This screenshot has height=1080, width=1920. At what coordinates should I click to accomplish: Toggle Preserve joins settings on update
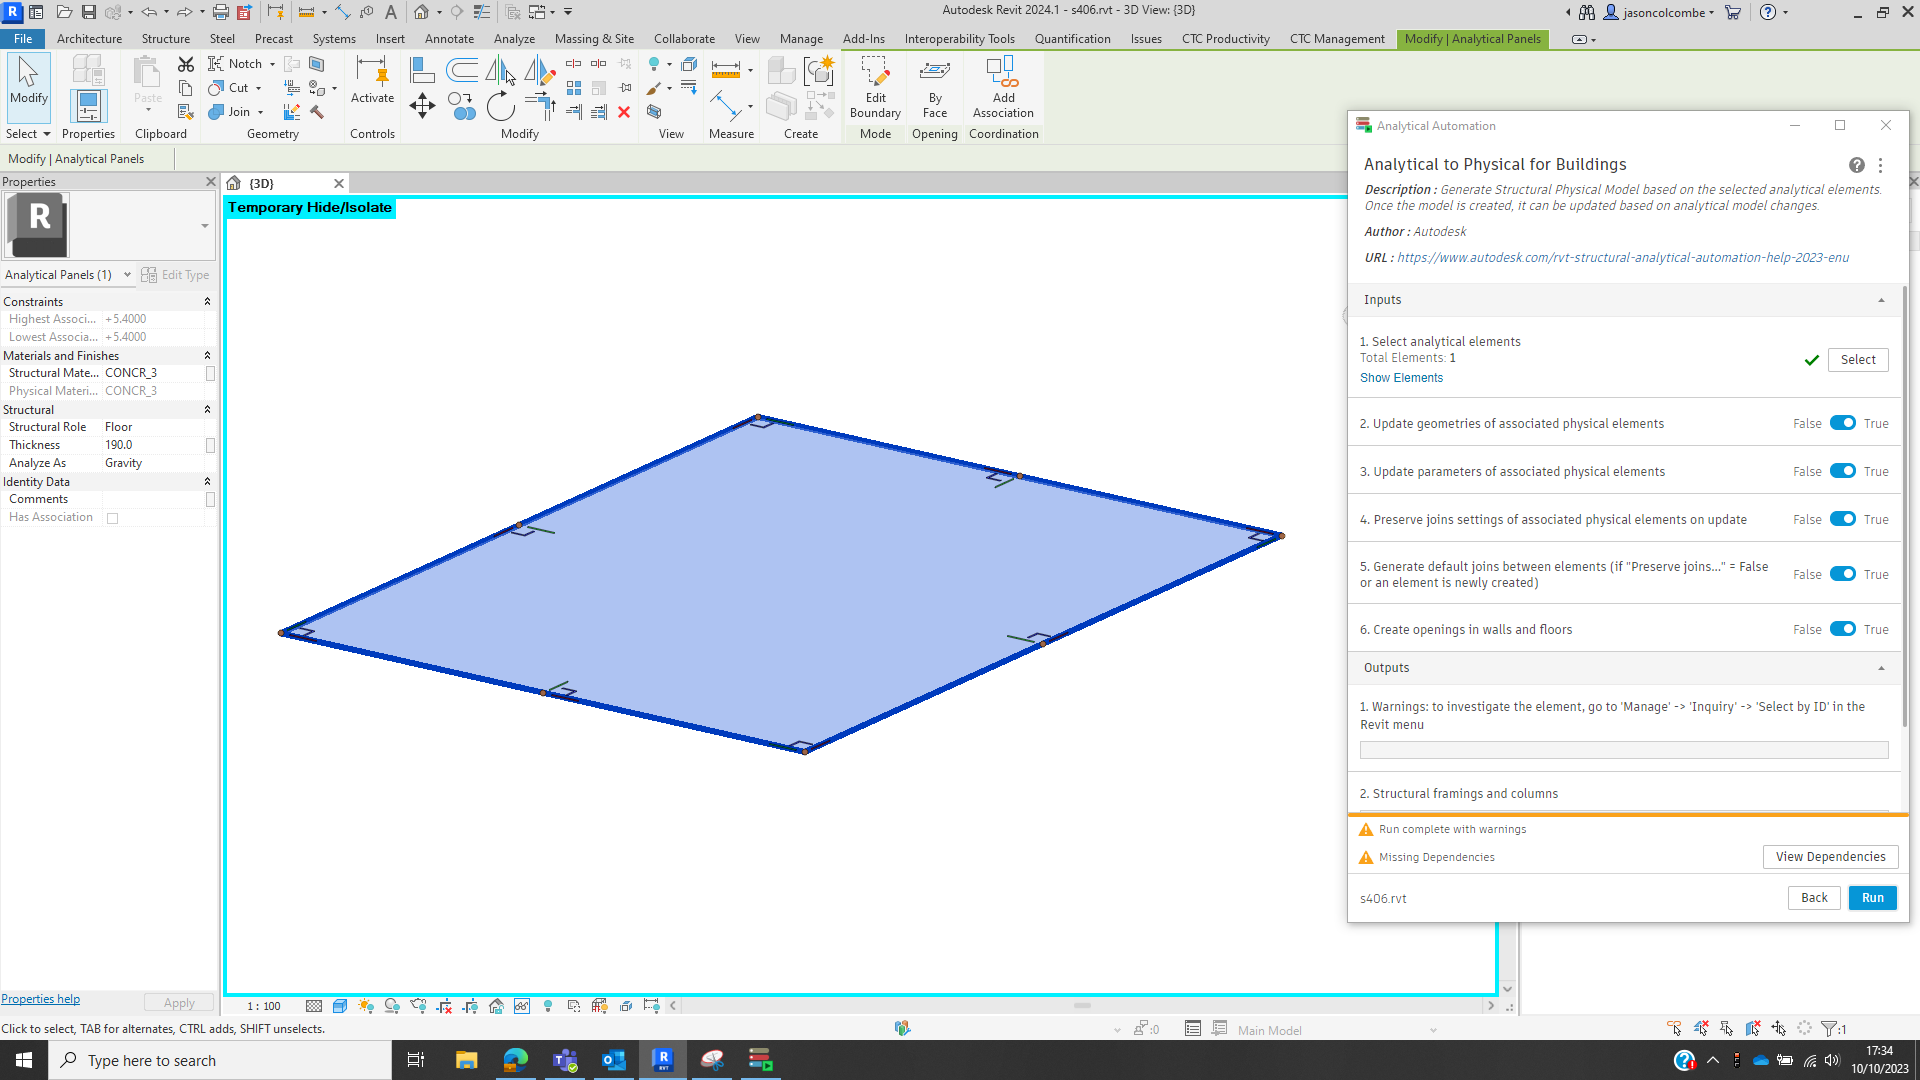coord(1843,519)
